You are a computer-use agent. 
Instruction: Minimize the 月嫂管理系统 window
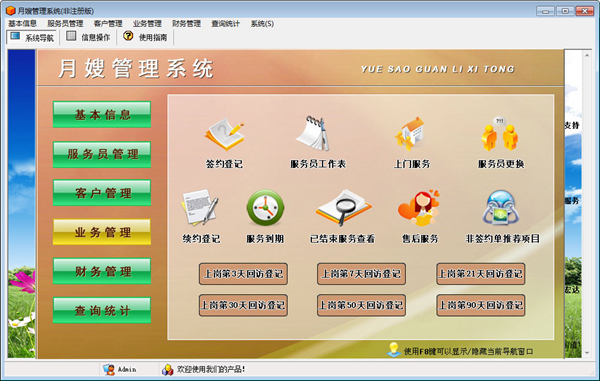click(x=545, y=11)
